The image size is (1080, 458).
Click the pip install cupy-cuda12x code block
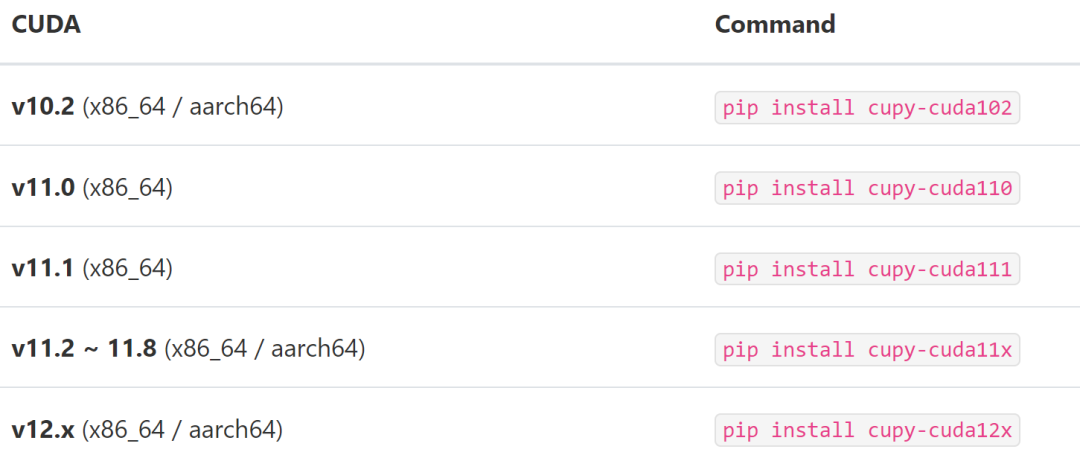[x=867, y=432]
